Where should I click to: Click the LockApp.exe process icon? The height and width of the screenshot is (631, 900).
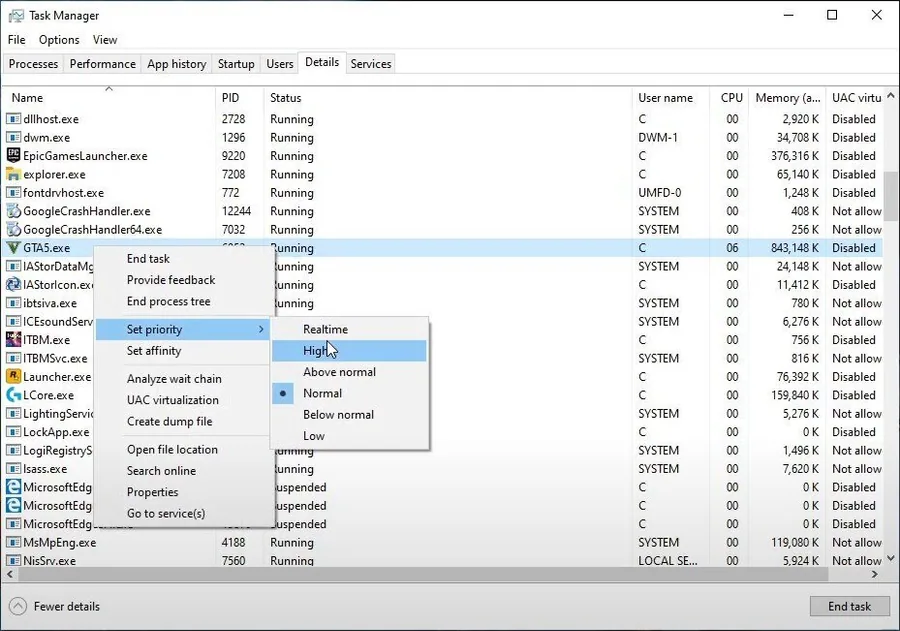pos(13,431)
